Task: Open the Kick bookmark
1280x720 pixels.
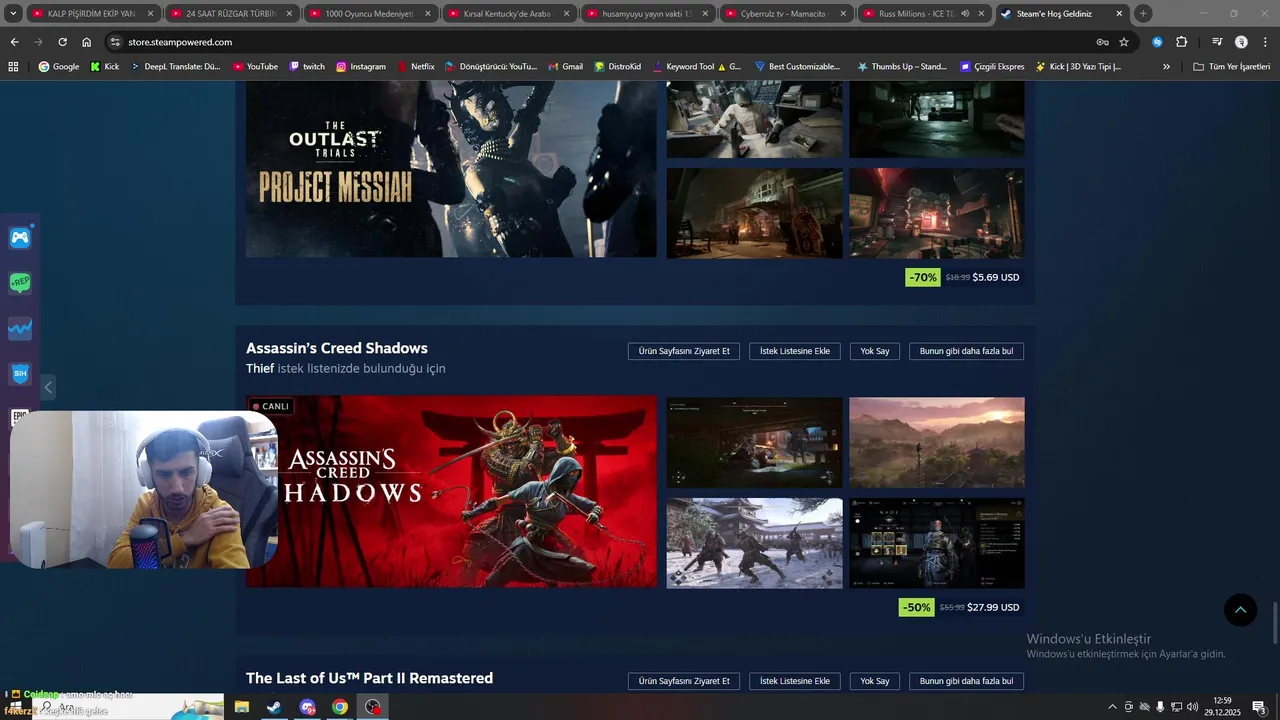Action: [x=104, y=66]
